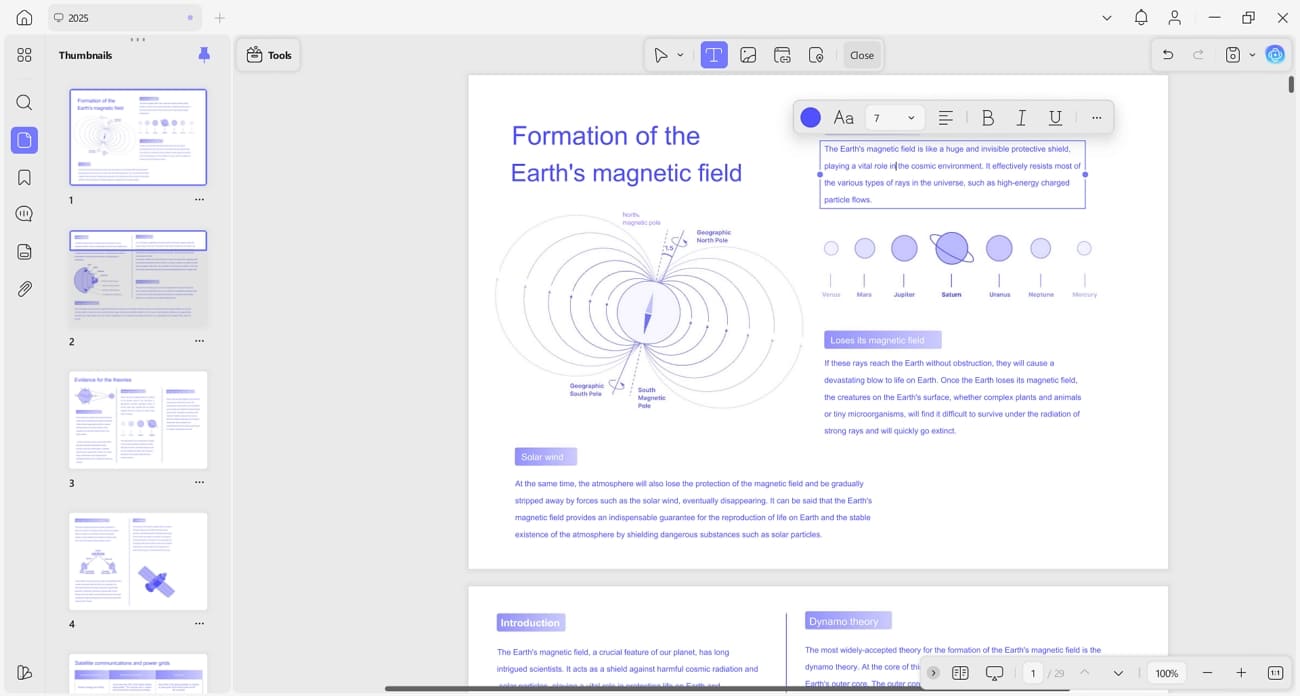Open the search panel in left sidebar
This screenshot has height=696, width=1300.
24,103
